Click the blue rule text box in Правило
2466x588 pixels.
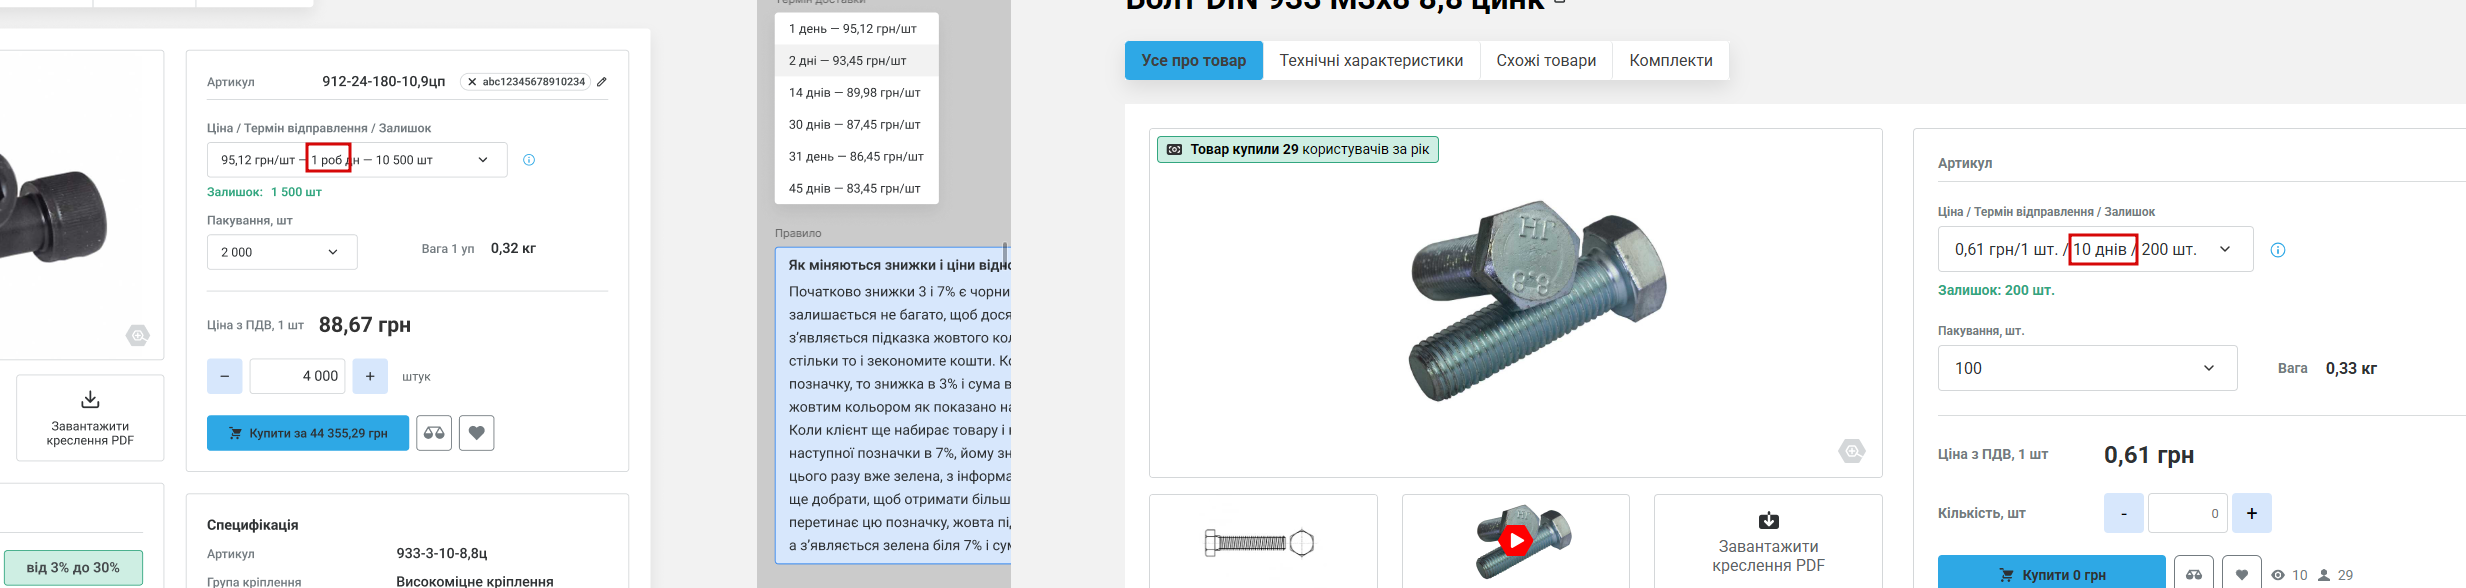893,405
